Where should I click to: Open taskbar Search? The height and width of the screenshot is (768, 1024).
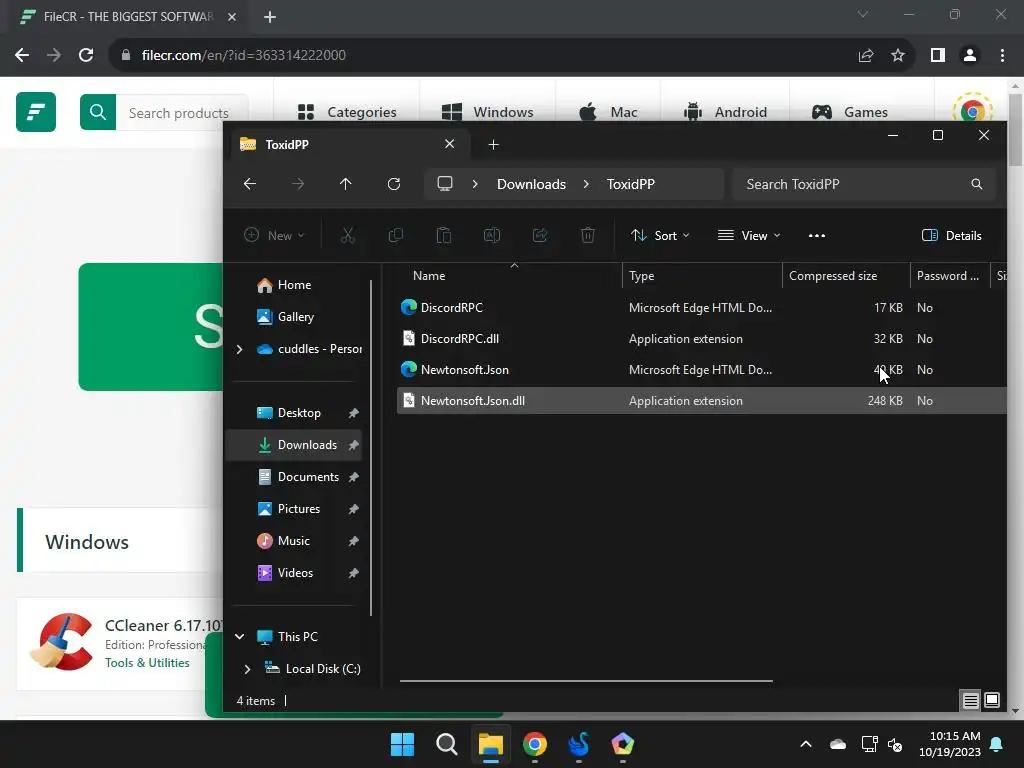[447, 744]
